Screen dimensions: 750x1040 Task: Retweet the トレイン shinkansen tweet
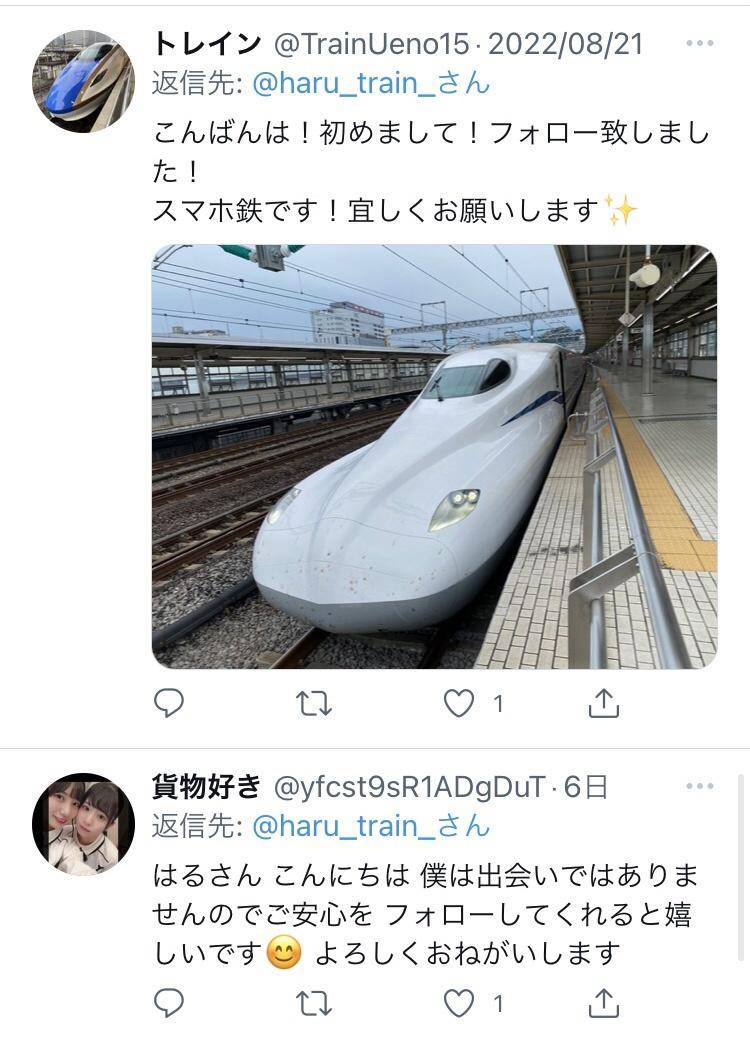314,704
